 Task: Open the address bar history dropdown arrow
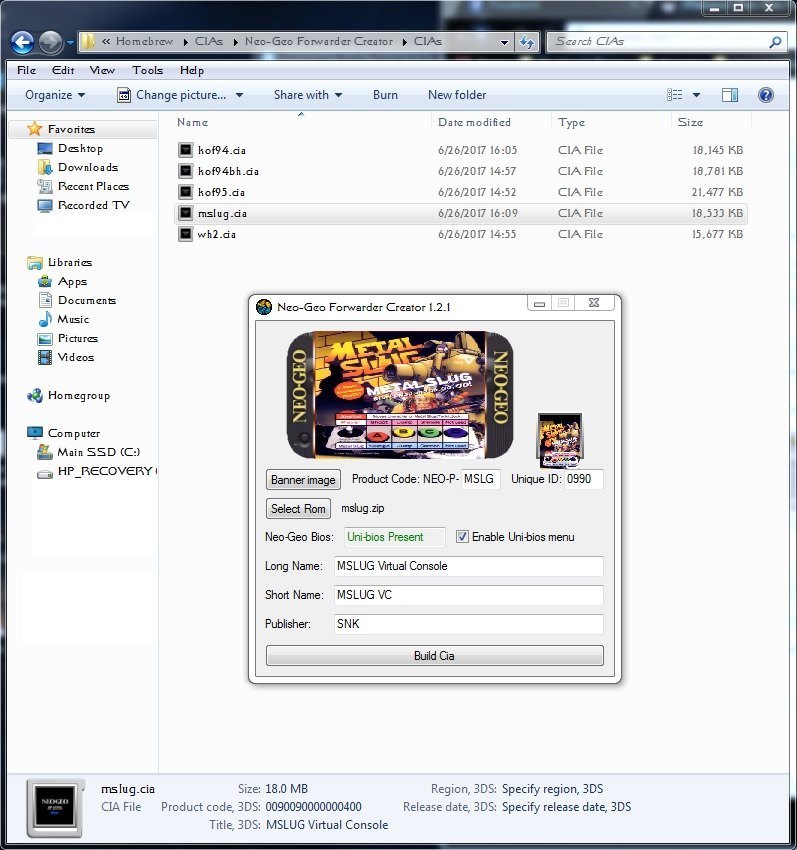click(504, 42)
